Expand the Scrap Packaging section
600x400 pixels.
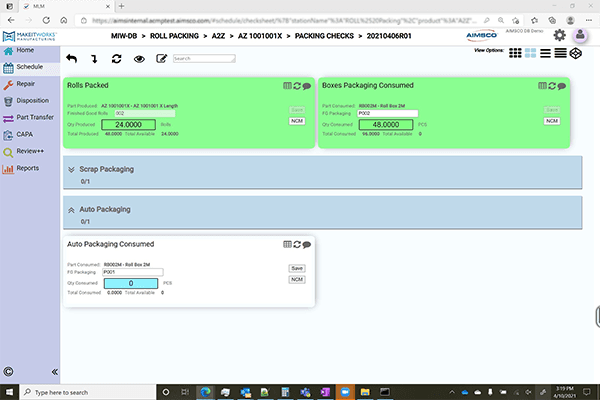(x=71, y=169)
